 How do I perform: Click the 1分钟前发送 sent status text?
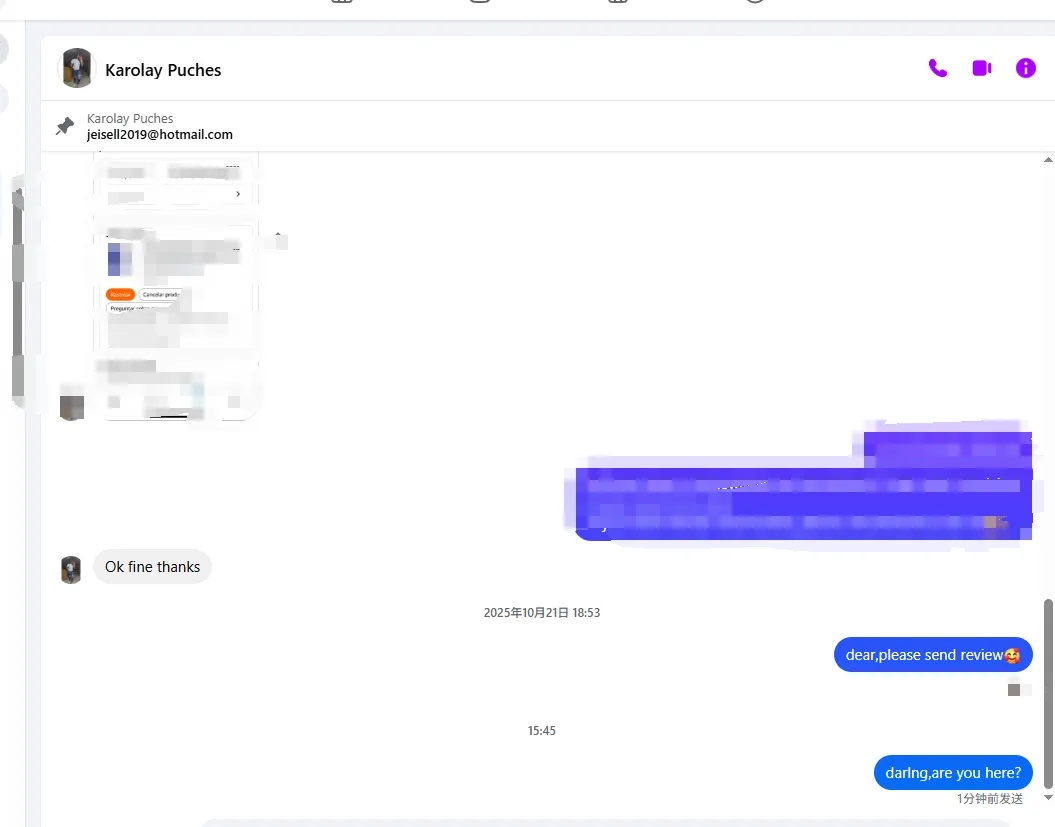990,799
